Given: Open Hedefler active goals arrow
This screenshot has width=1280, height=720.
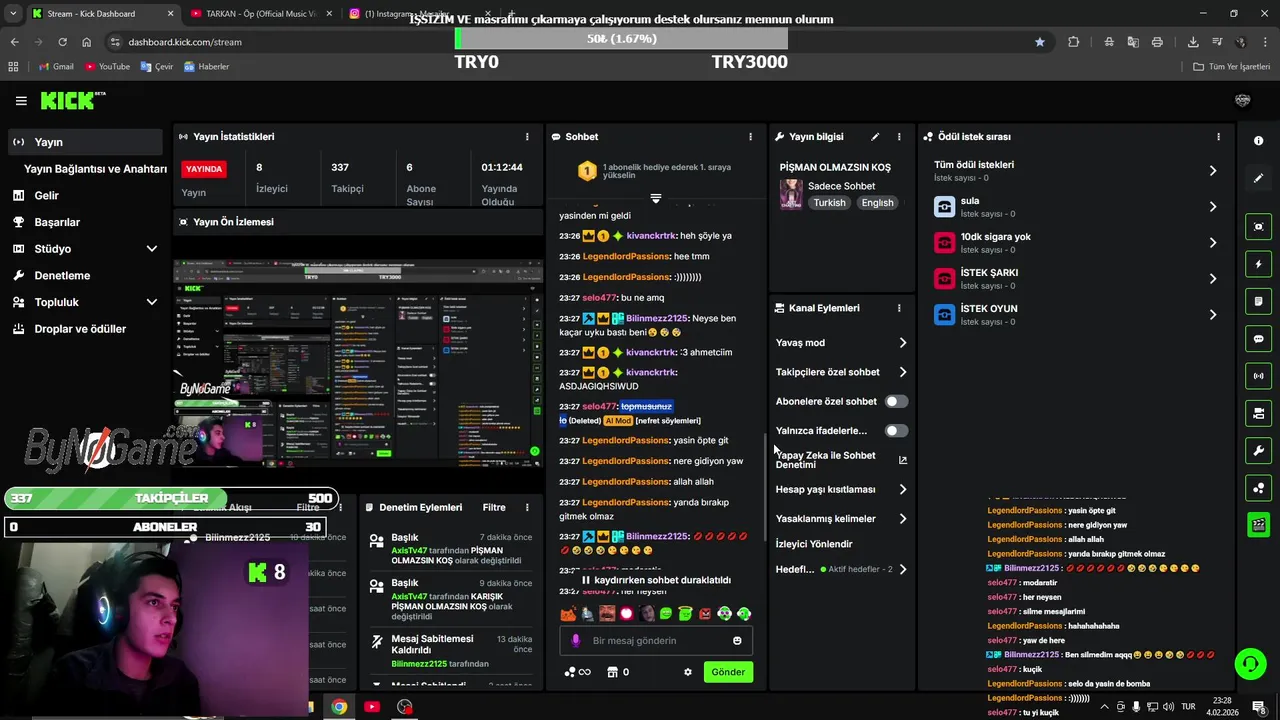Looking at the screenshot, I should 902,569.
